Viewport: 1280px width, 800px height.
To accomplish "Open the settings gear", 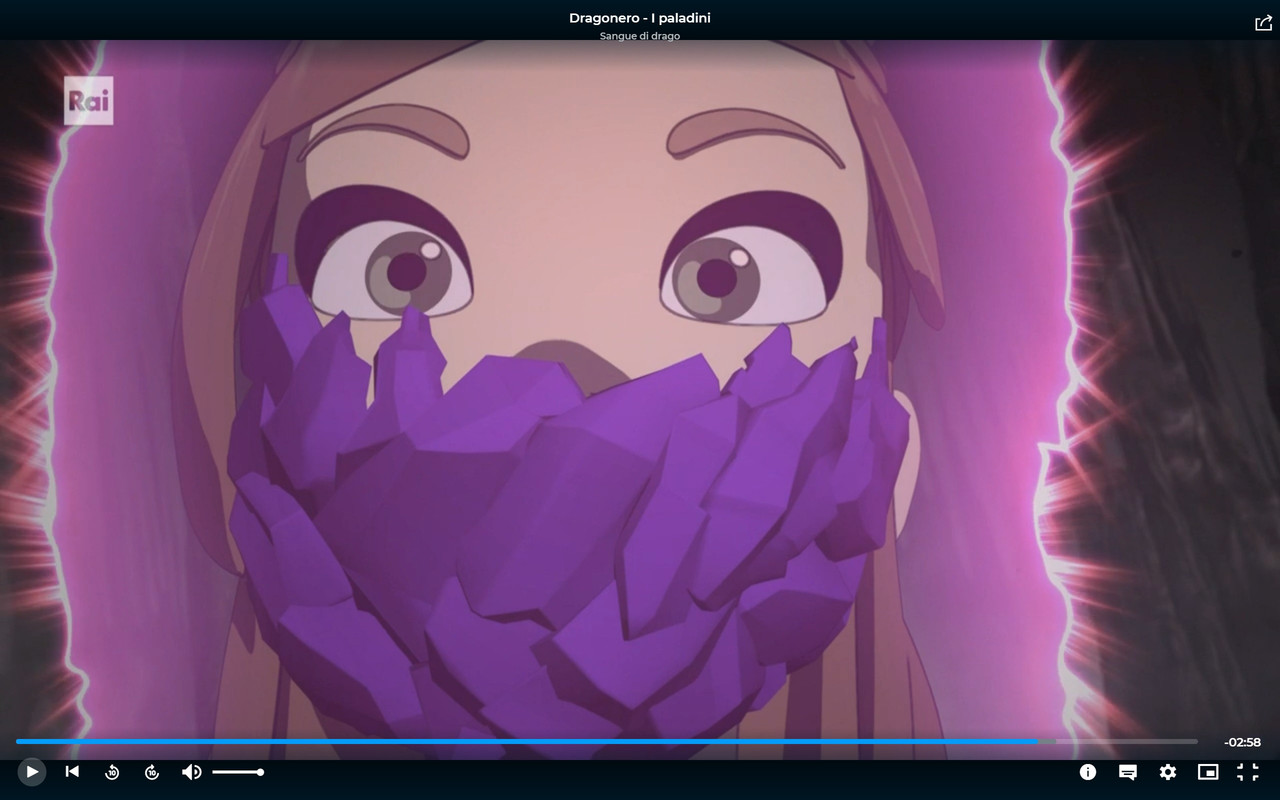I will pyautogui.click(x=1168, y=772).
